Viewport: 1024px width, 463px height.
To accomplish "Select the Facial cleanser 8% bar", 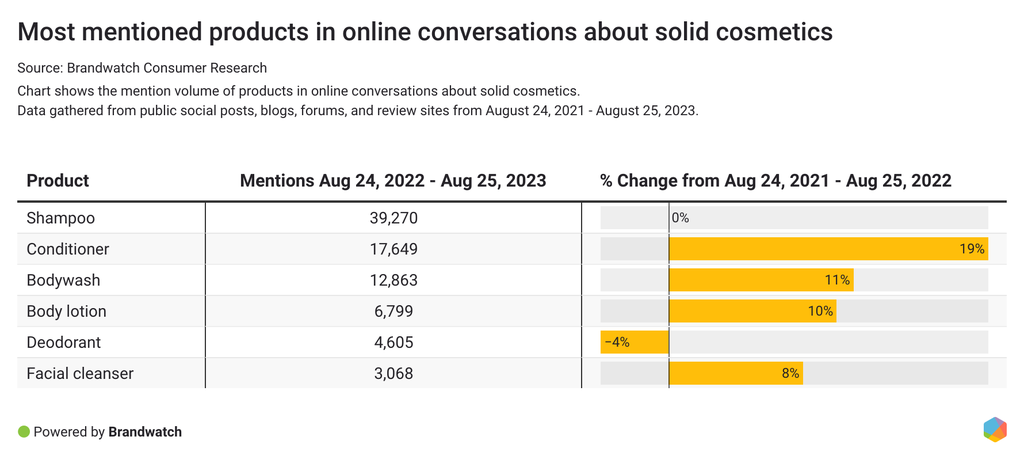I will click(735, 374).
